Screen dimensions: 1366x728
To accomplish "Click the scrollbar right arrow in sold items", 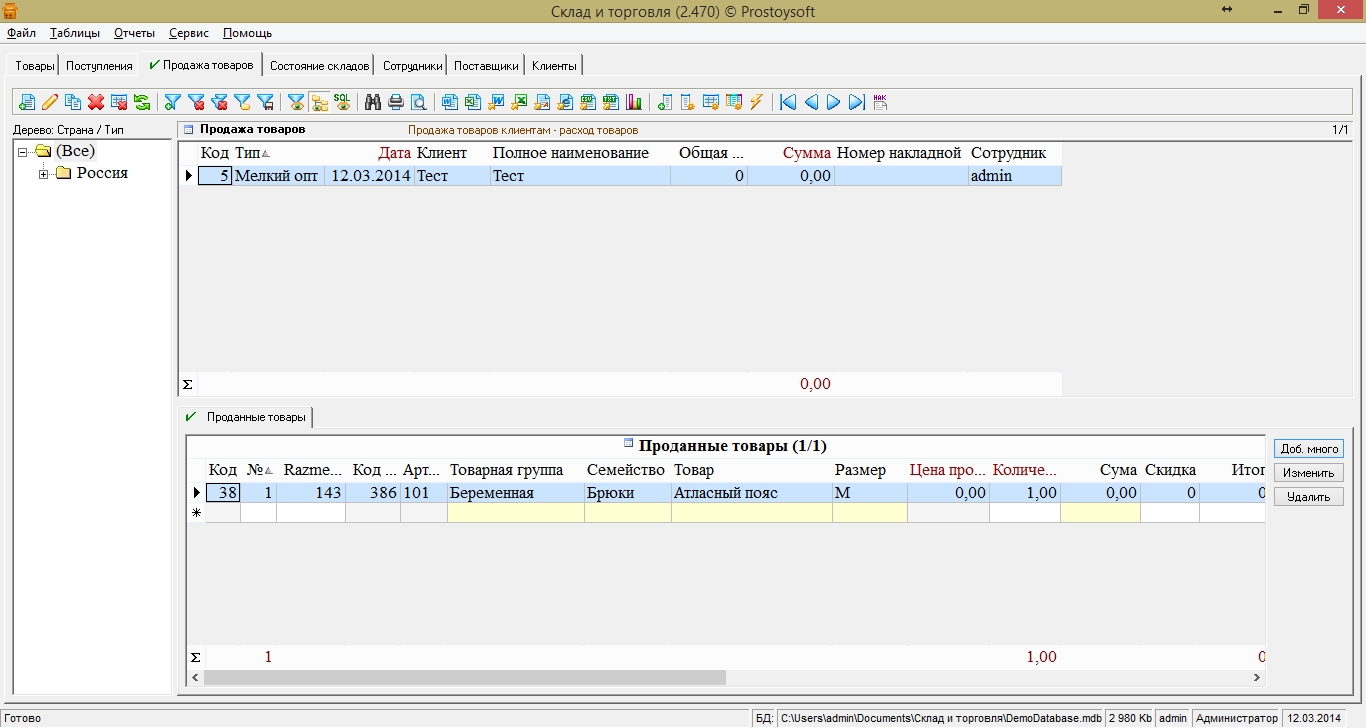I will pos(1257,678).
